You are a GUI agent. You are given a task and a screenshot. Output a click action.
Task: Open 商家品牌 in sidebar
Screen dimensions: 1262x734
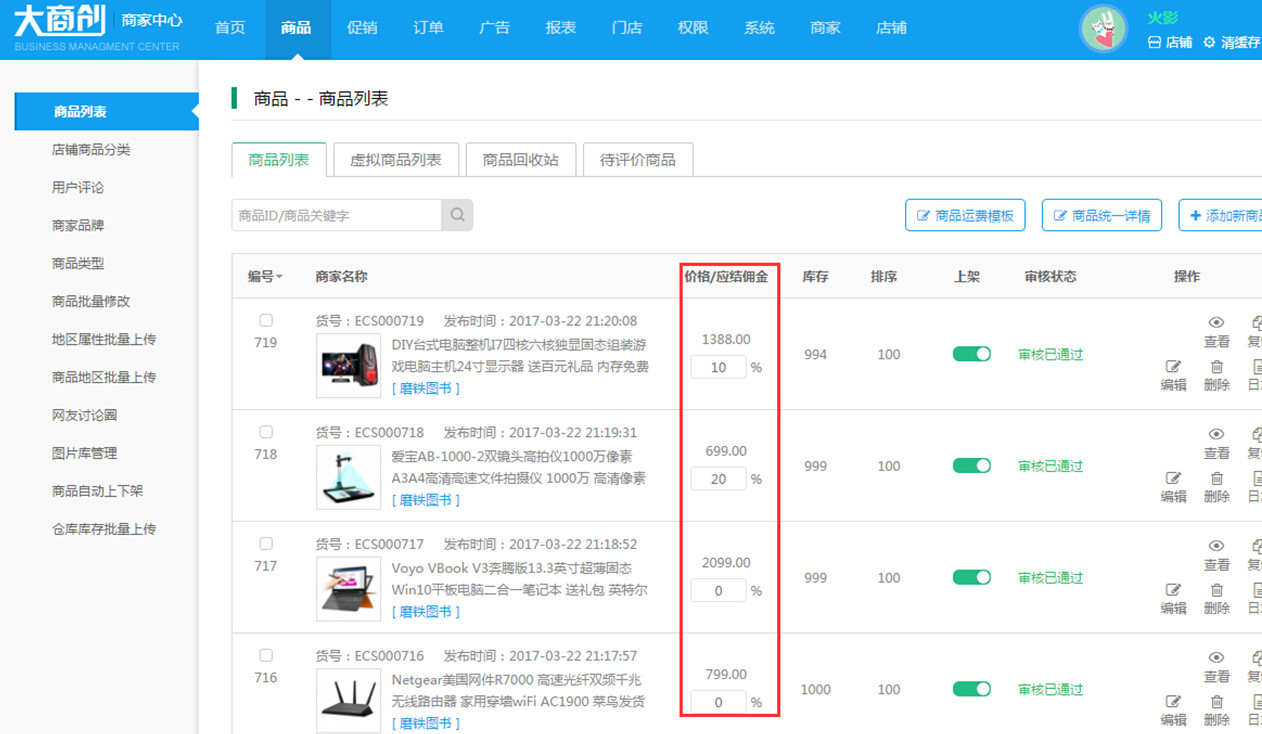point(78,226)
